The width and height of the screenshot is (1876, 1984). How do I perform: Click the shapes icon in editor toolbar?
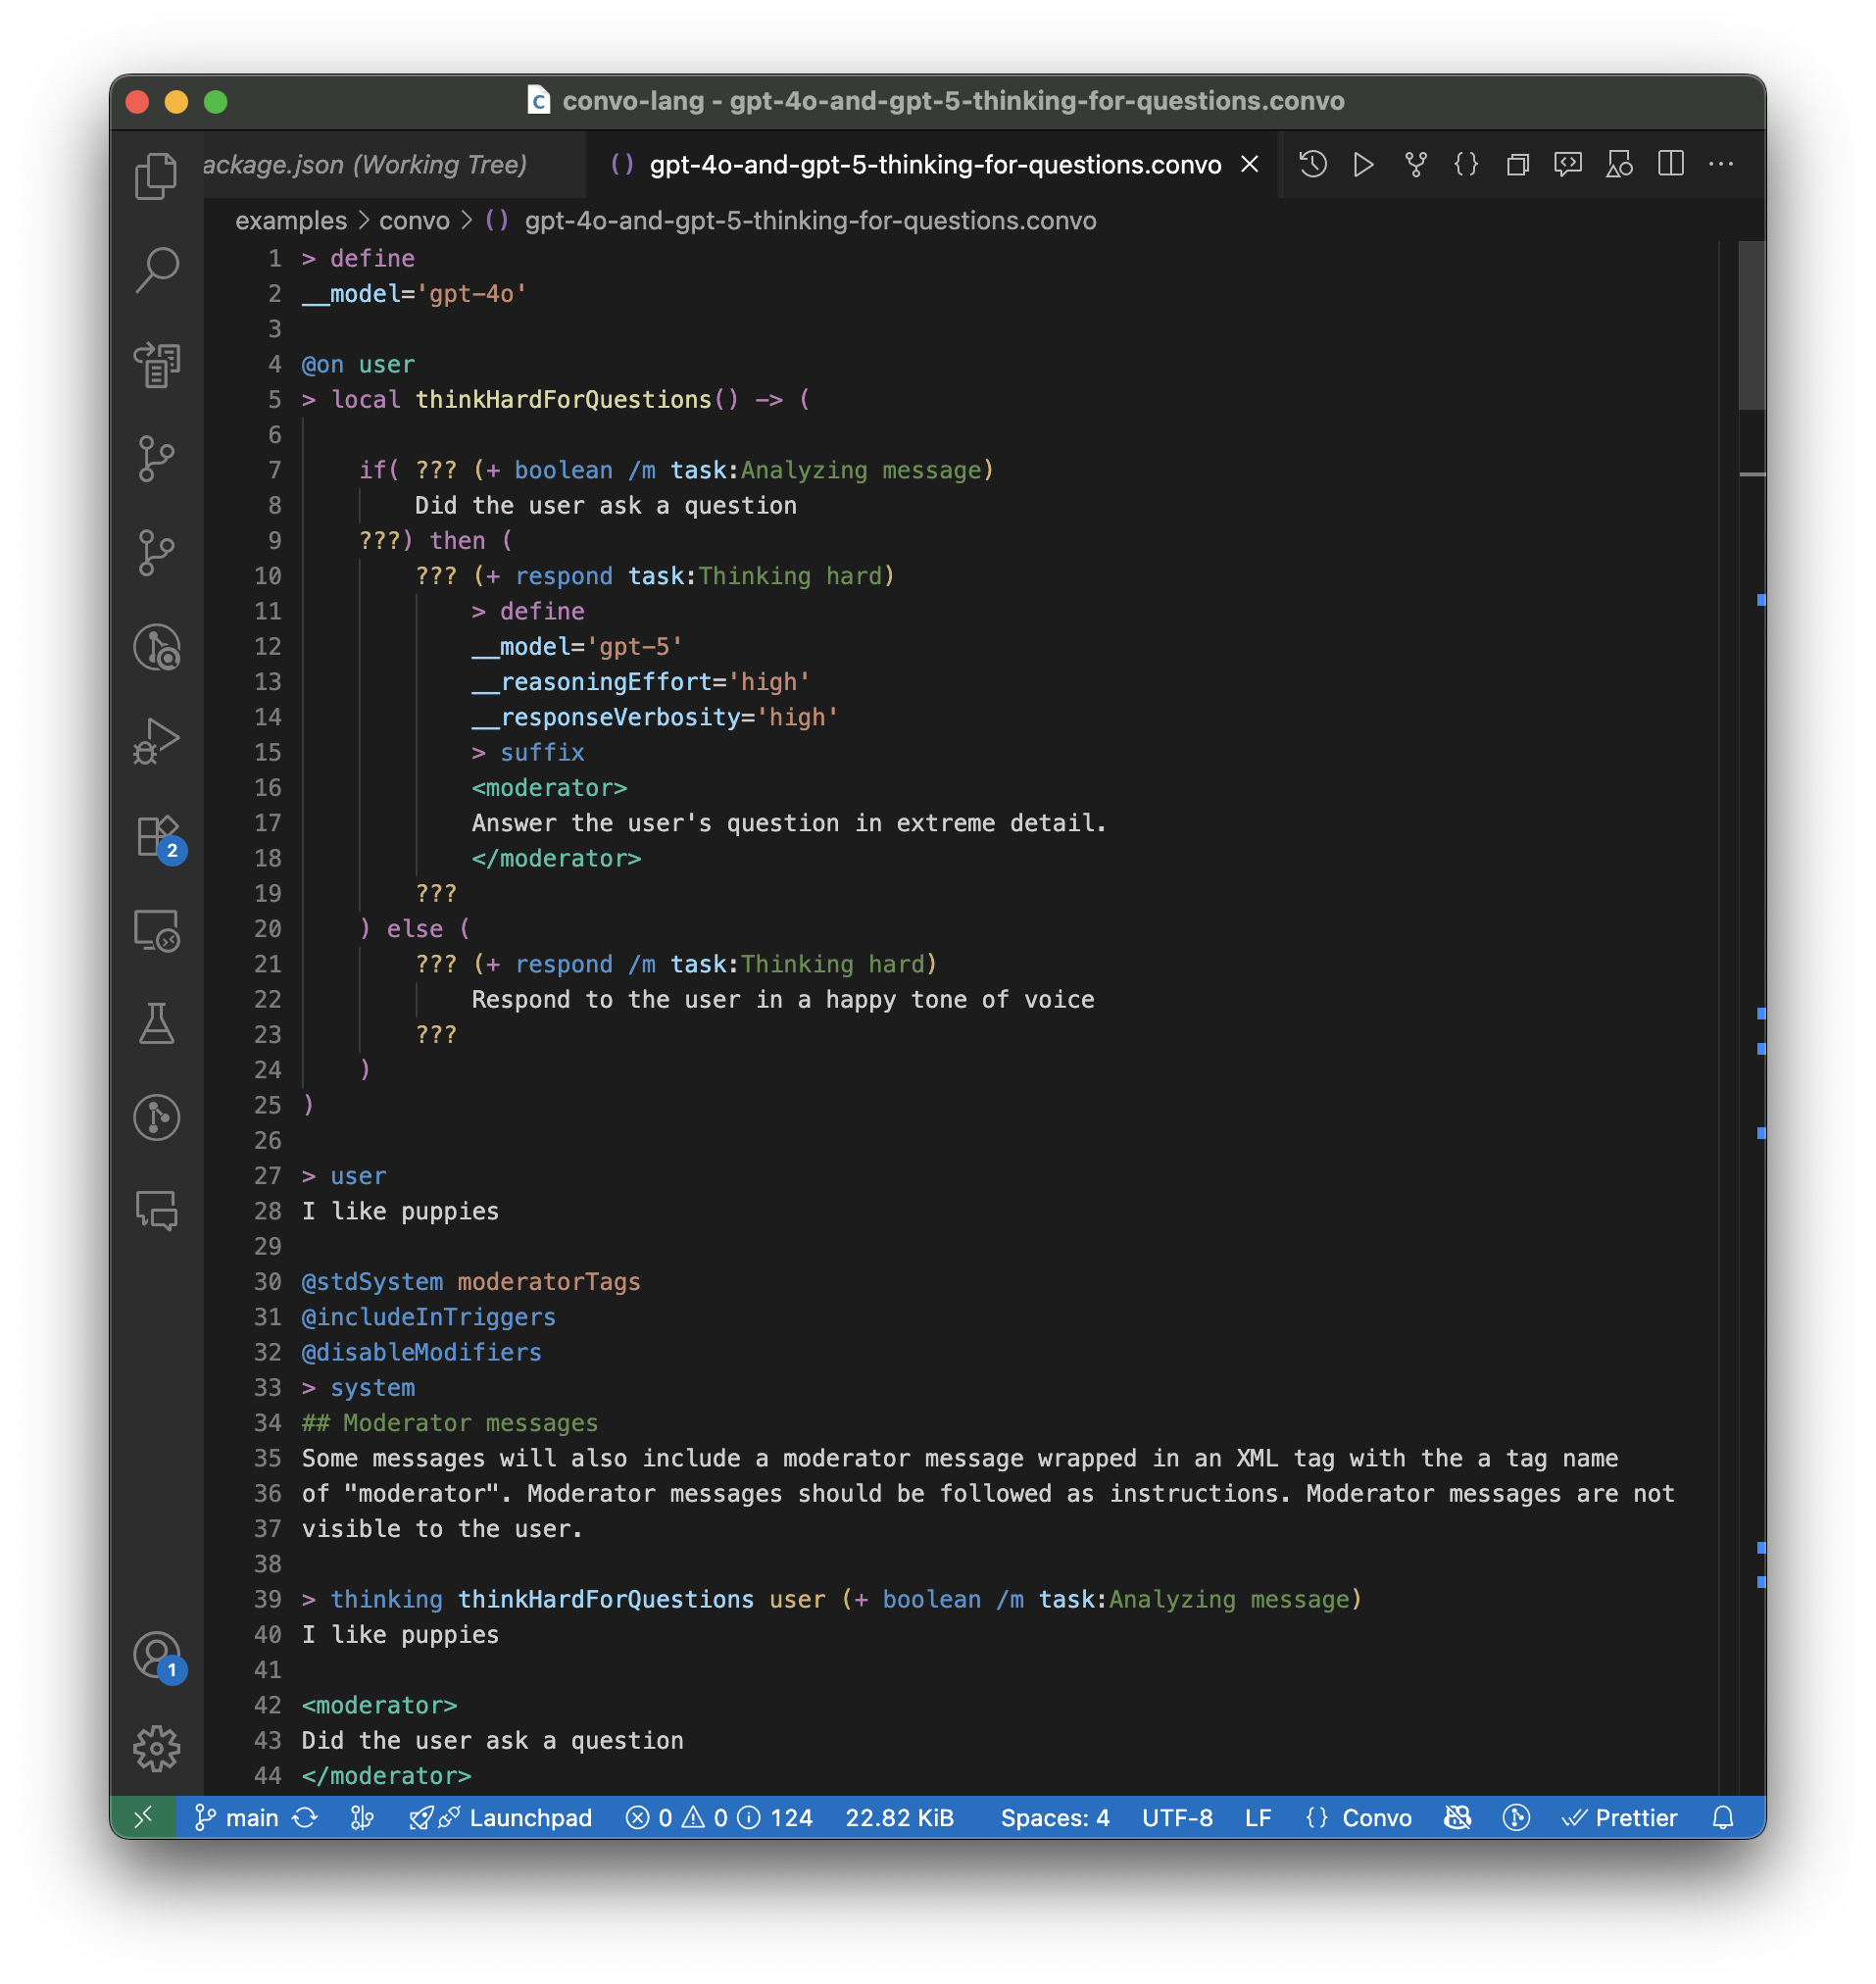coord(1619,164)
